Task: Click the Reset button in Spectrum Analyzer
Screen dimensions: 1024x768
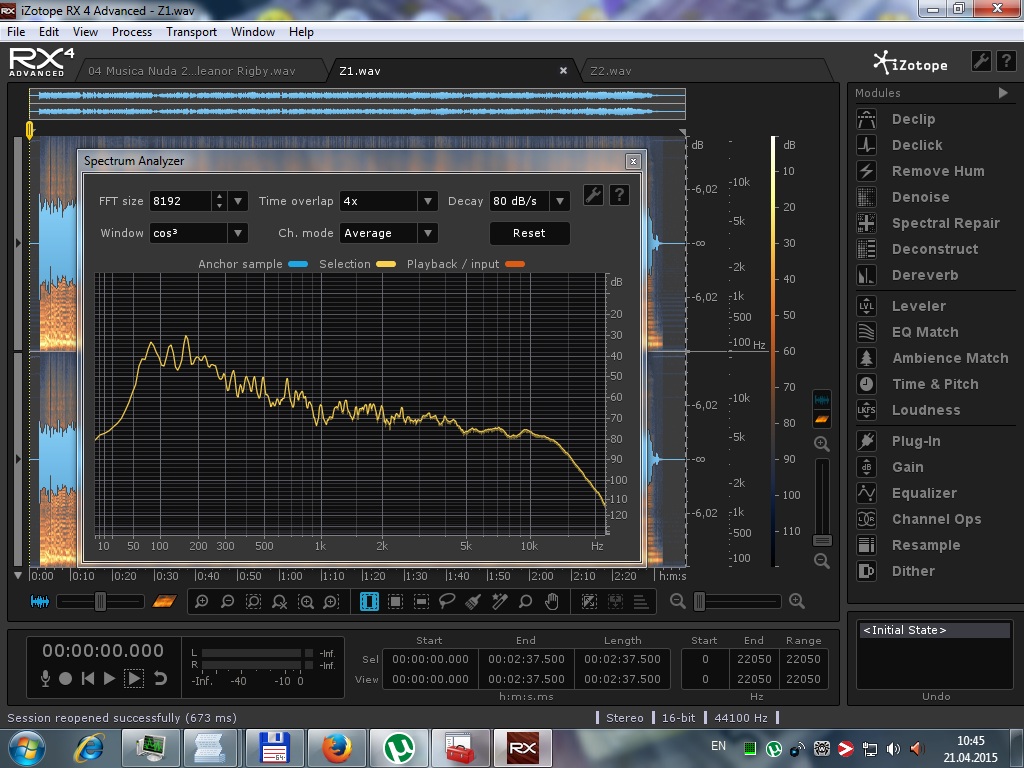Action: point(529,233)
